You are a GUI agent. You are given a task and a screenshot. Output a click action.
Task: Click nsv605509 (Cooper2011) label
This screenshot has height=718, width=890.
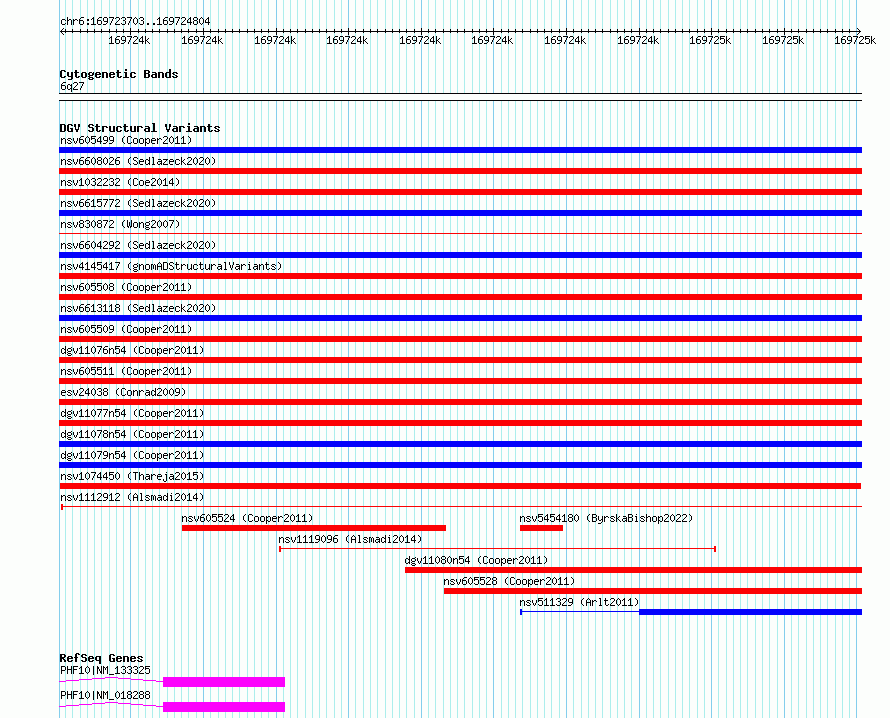[126, 329]
